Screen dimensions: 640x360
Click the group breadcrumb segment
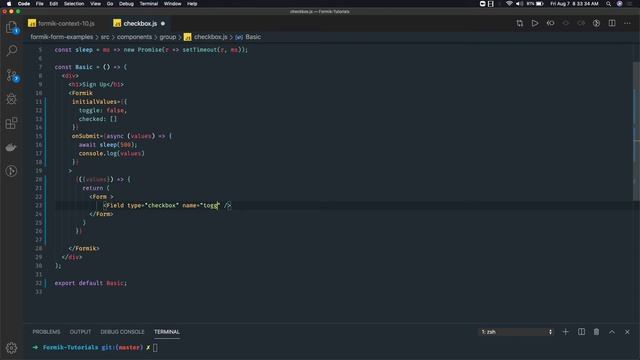[167, 37]
